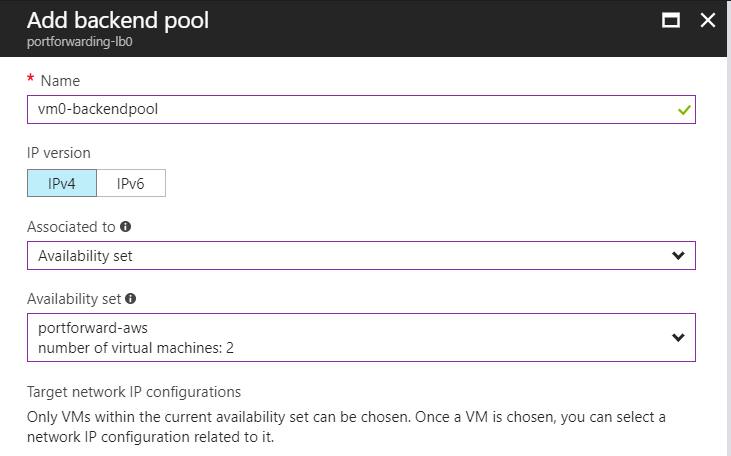
Task: Click the Target network IP configurations heading
Action: [x=134, y=392]
